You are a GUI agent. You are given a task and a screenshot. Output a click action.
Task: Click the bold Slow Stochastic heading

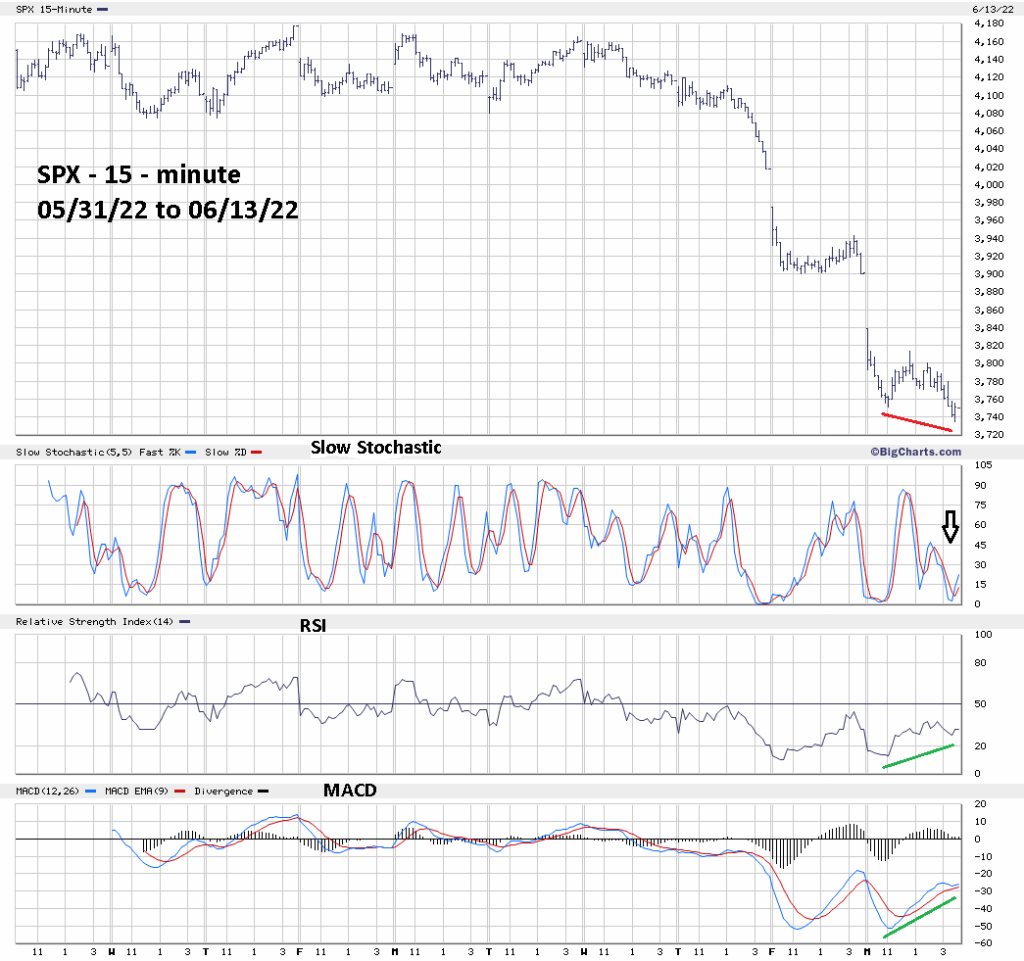click(x=375, y=447)
